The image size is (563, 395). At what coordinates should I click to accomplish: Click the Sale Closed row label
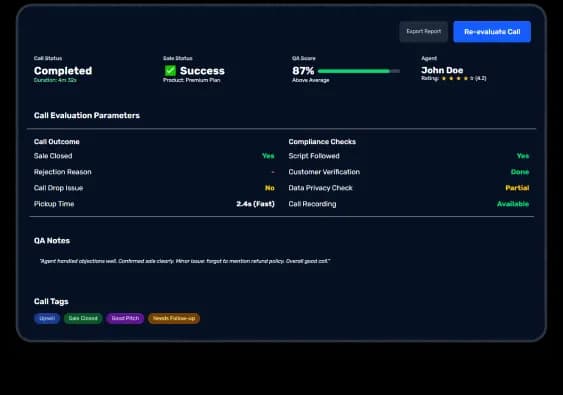[53, 156]
